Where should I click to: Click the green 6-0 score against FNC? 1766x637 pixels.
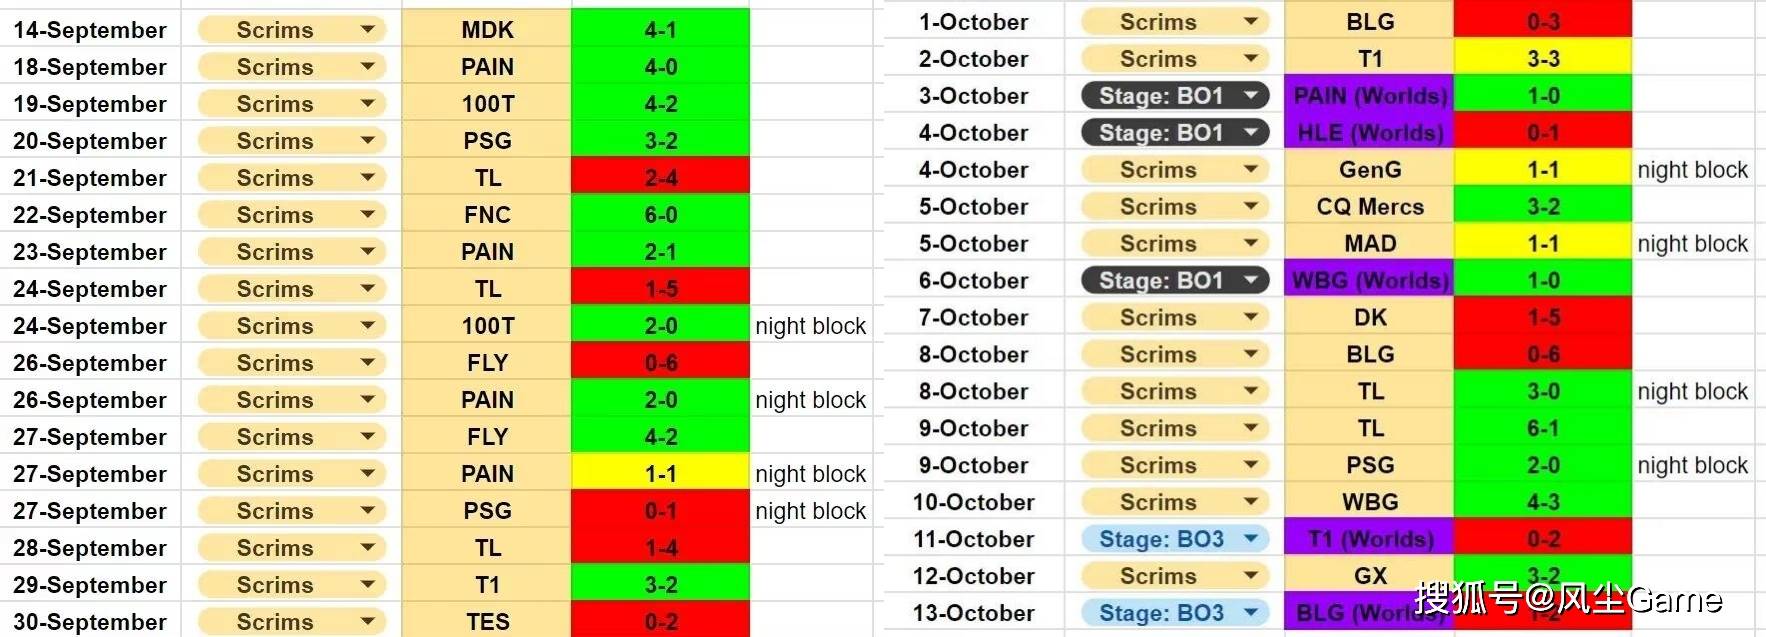point(660,215)
